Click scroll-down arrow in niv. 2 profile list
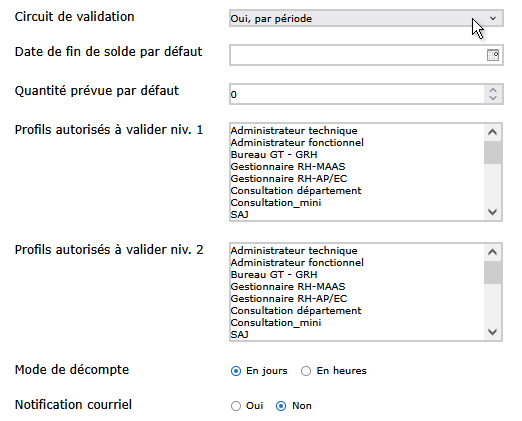 [x=492, y=332]
